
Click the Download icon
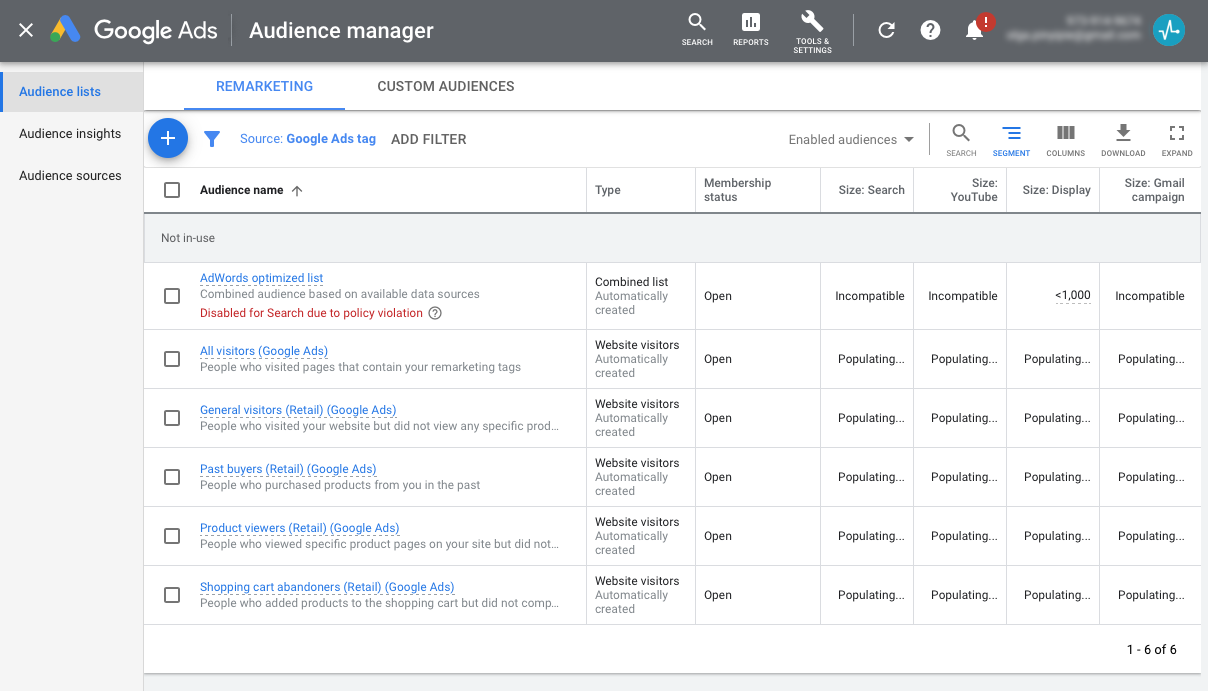[x=1123, y=140]
